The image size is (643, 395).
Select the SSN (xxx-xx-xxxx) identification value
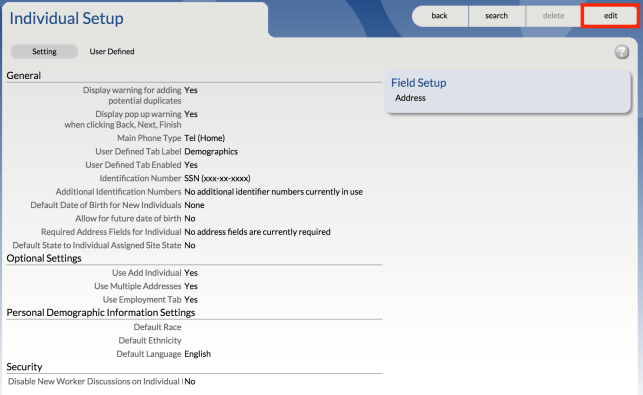pos(217,178)
